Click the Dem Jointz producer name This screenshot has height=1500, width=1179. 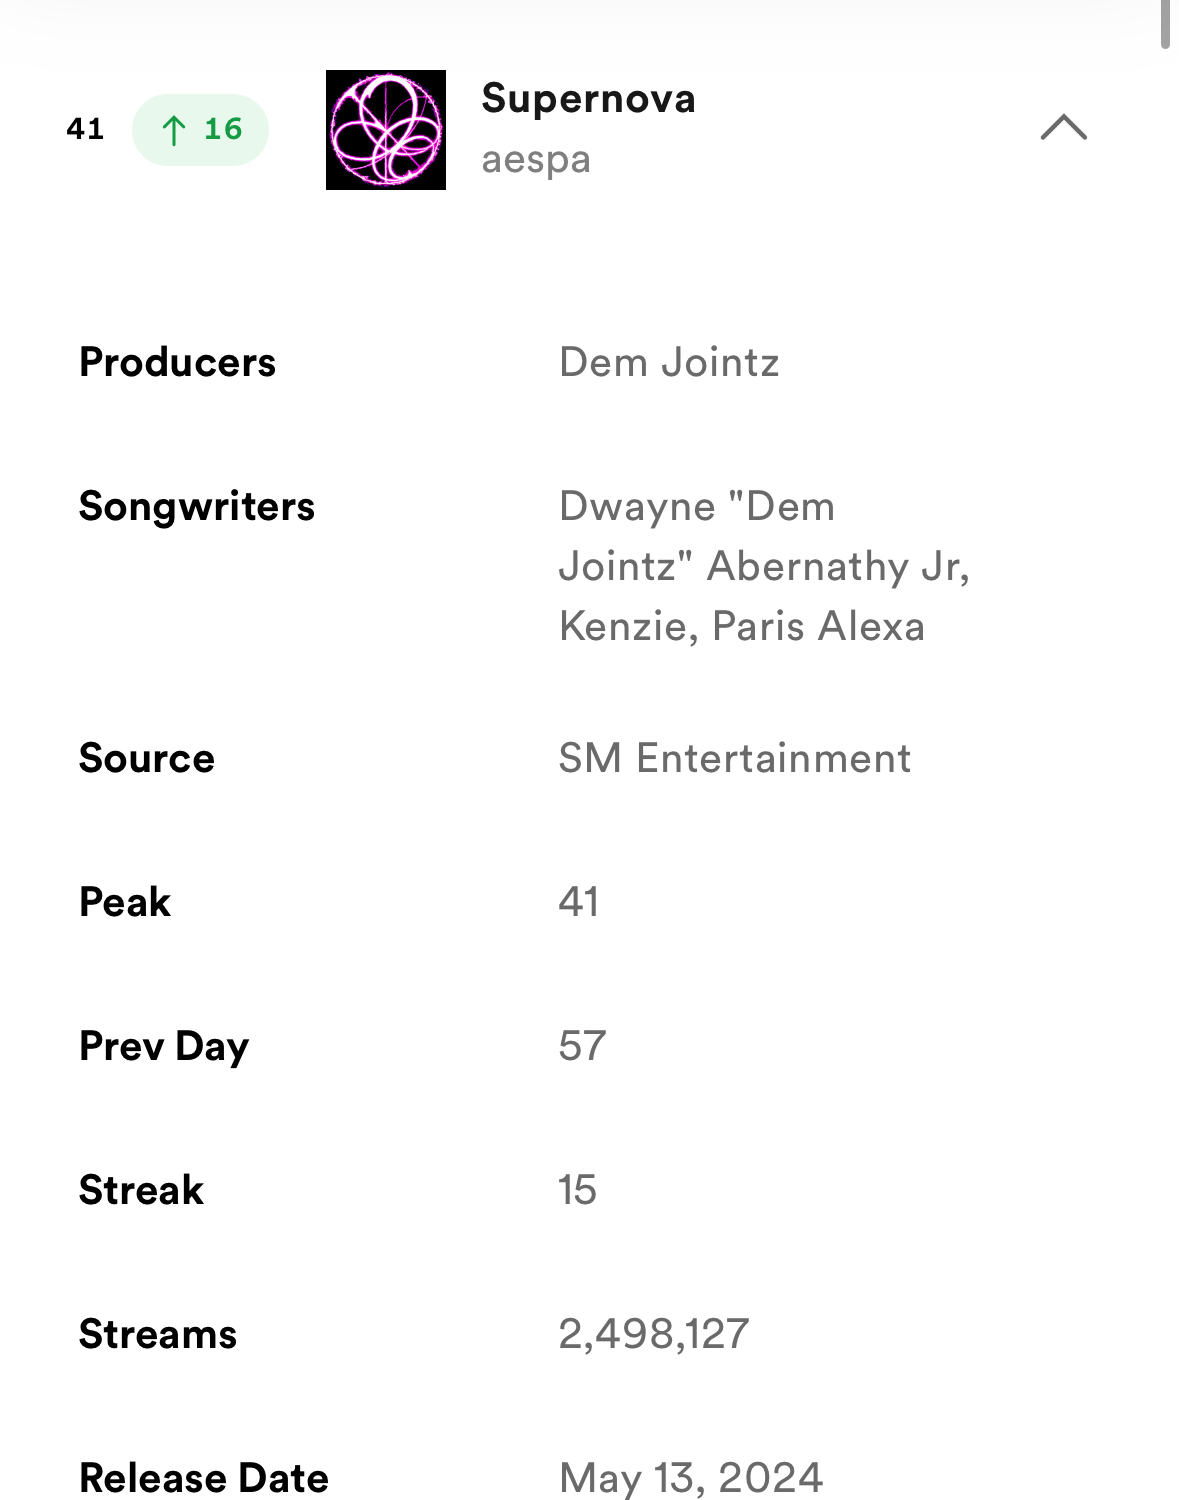pyautogui.click(x=669, y=363)
